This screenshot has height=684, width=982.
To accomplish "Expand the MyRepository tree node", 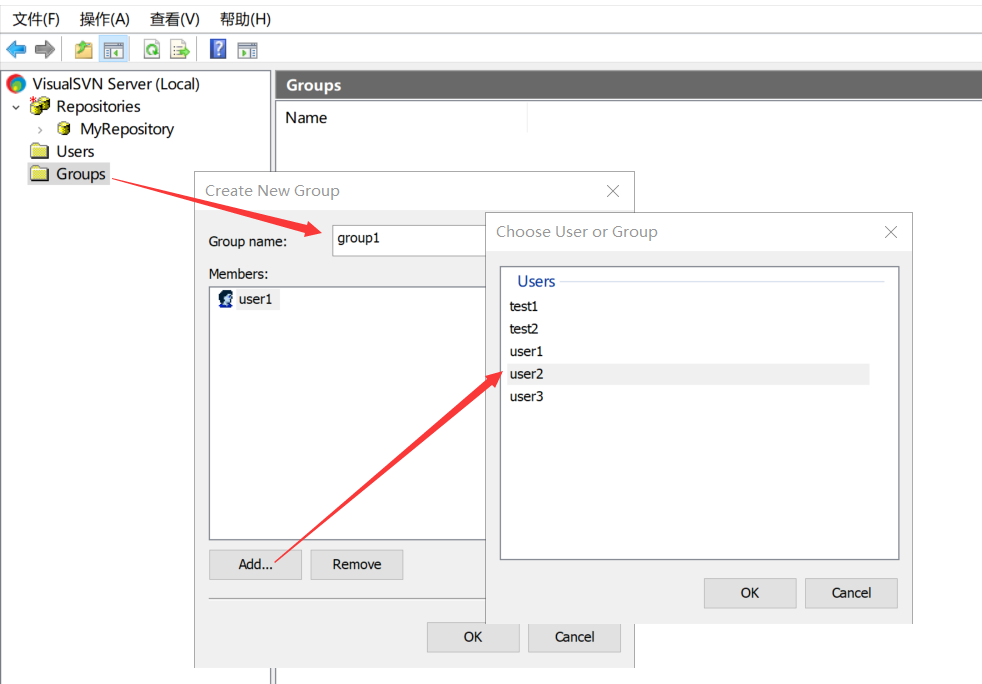I will click(40, 130).
